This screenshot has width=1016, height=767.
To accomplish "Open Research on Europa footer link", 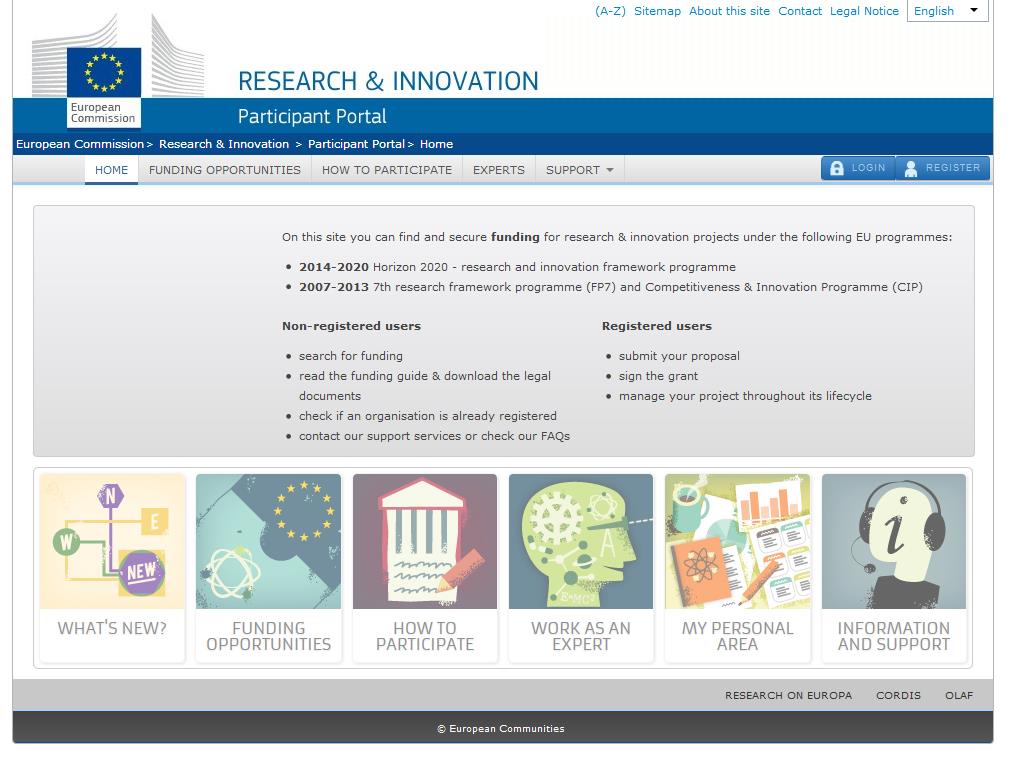I will 789,695.
